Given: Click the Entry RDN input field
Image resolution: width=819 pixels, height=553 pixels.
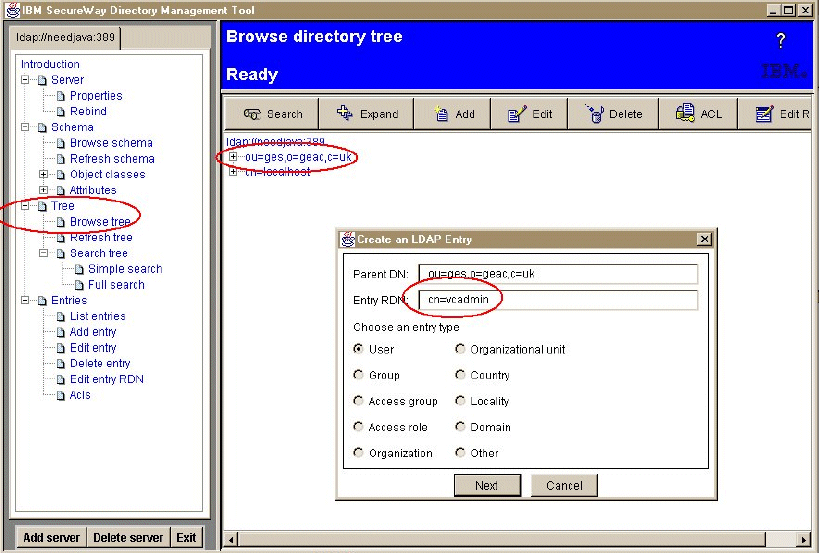Looking at the screenshot, I should point(558,300).
